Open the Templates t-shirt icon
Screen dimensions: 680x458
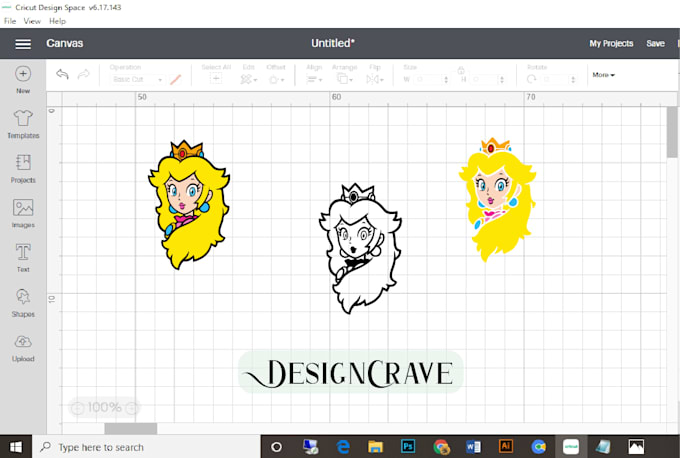pyautogui.click(x=23, y=118)
